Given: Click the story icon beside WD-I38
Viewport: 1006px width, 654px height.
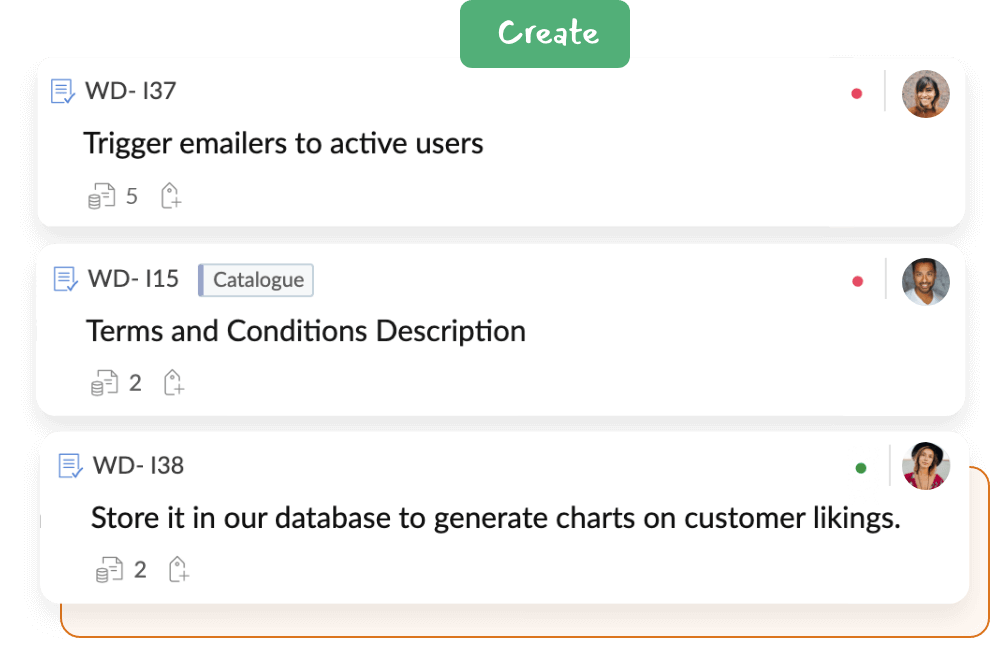Looking at the screenshot, I should click(70, 465).
